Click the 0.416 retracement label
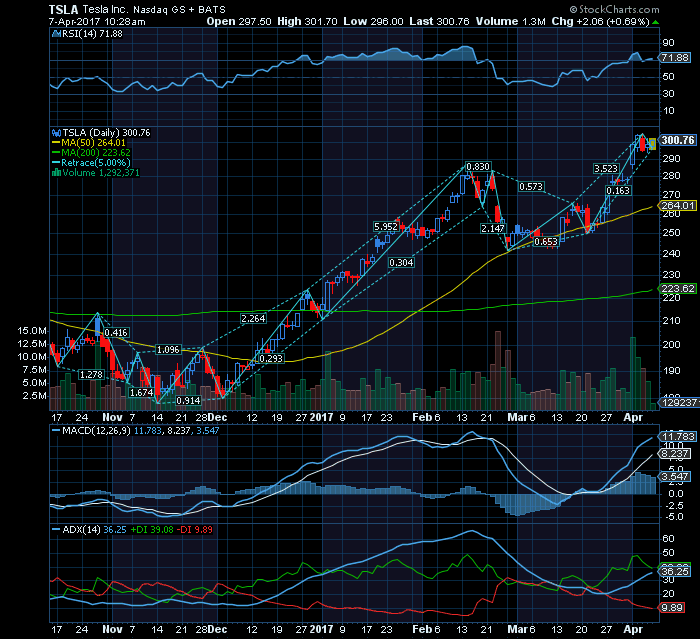The width and height of the screenshot is (700, 639). click(x=116, y=333)
